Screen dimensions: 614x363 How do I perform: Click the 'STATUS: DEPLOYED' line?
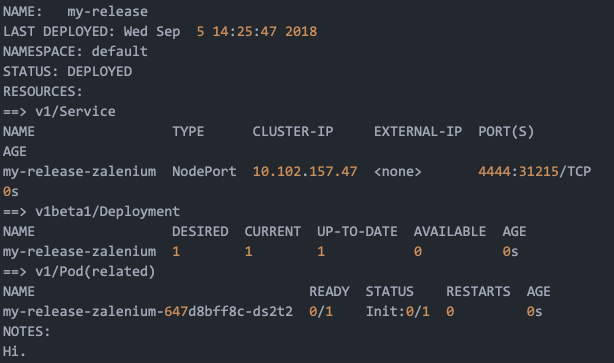click(67, 71)
